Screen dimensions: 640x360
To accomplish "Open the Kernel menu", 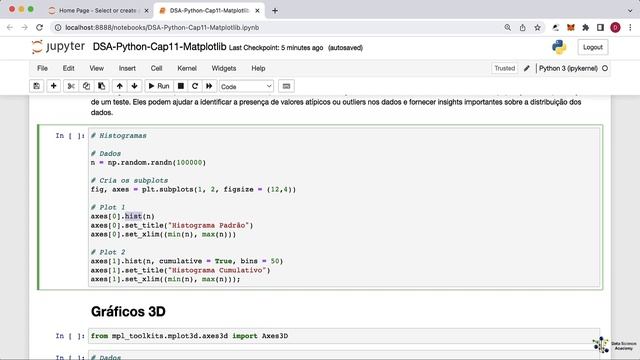I will [x=187, y=68].
